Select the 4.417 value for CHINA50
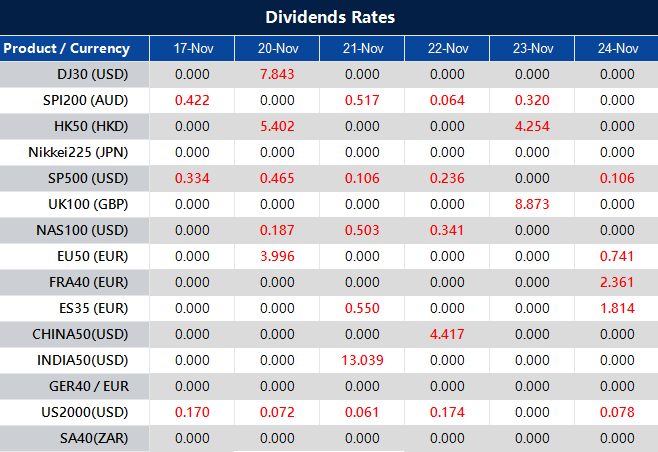 (x=447, y=334)
